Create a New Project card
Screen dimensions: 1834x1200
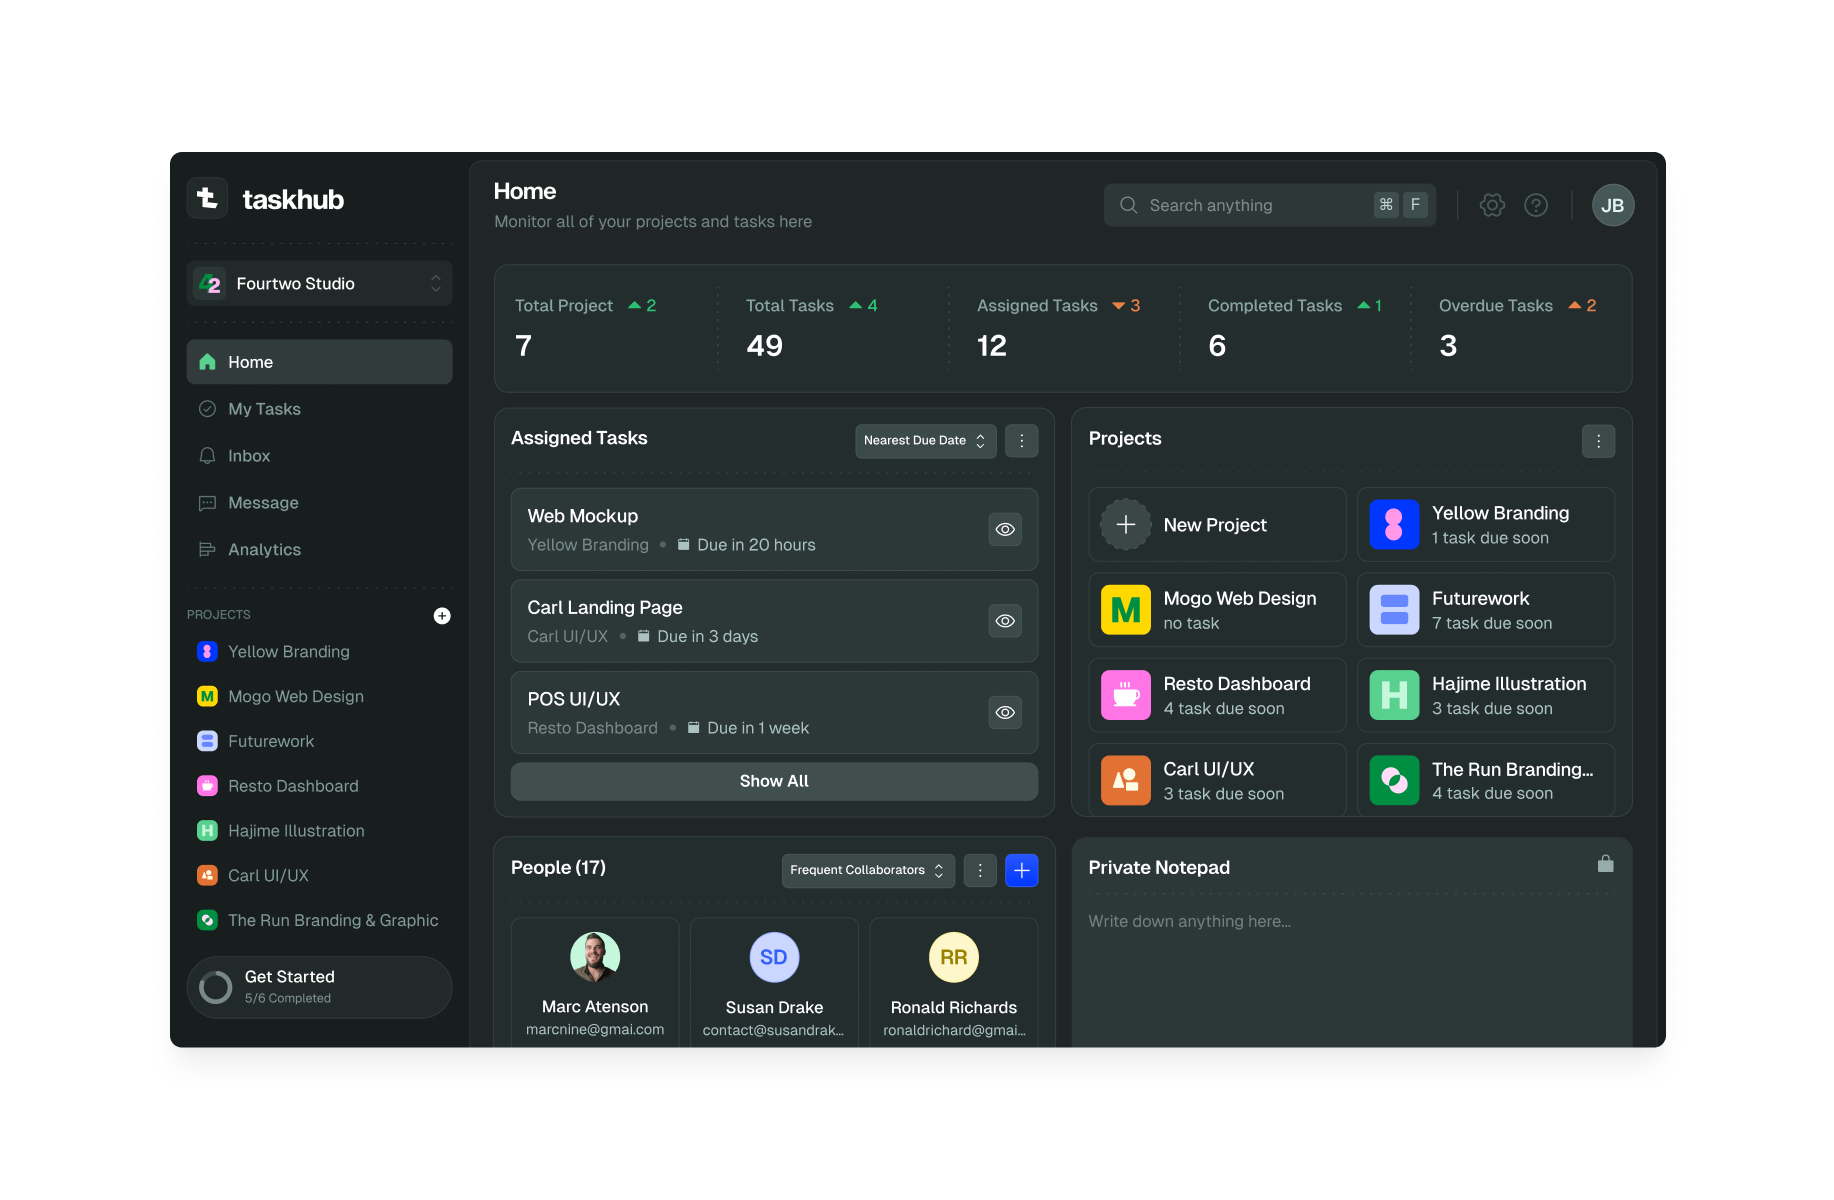(1216, 524)
